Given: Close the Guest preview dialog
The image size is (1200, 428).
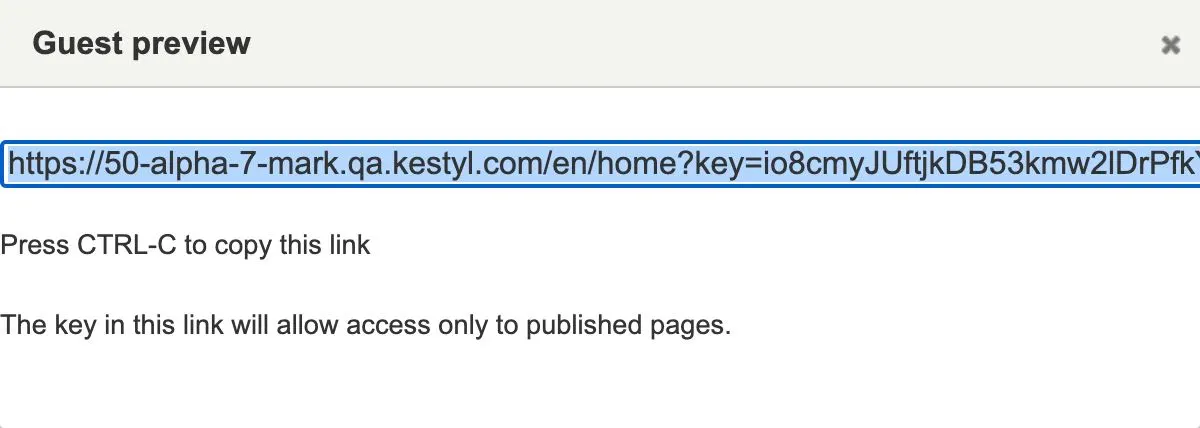Looking at the screenshot, I should point(1170,45).
